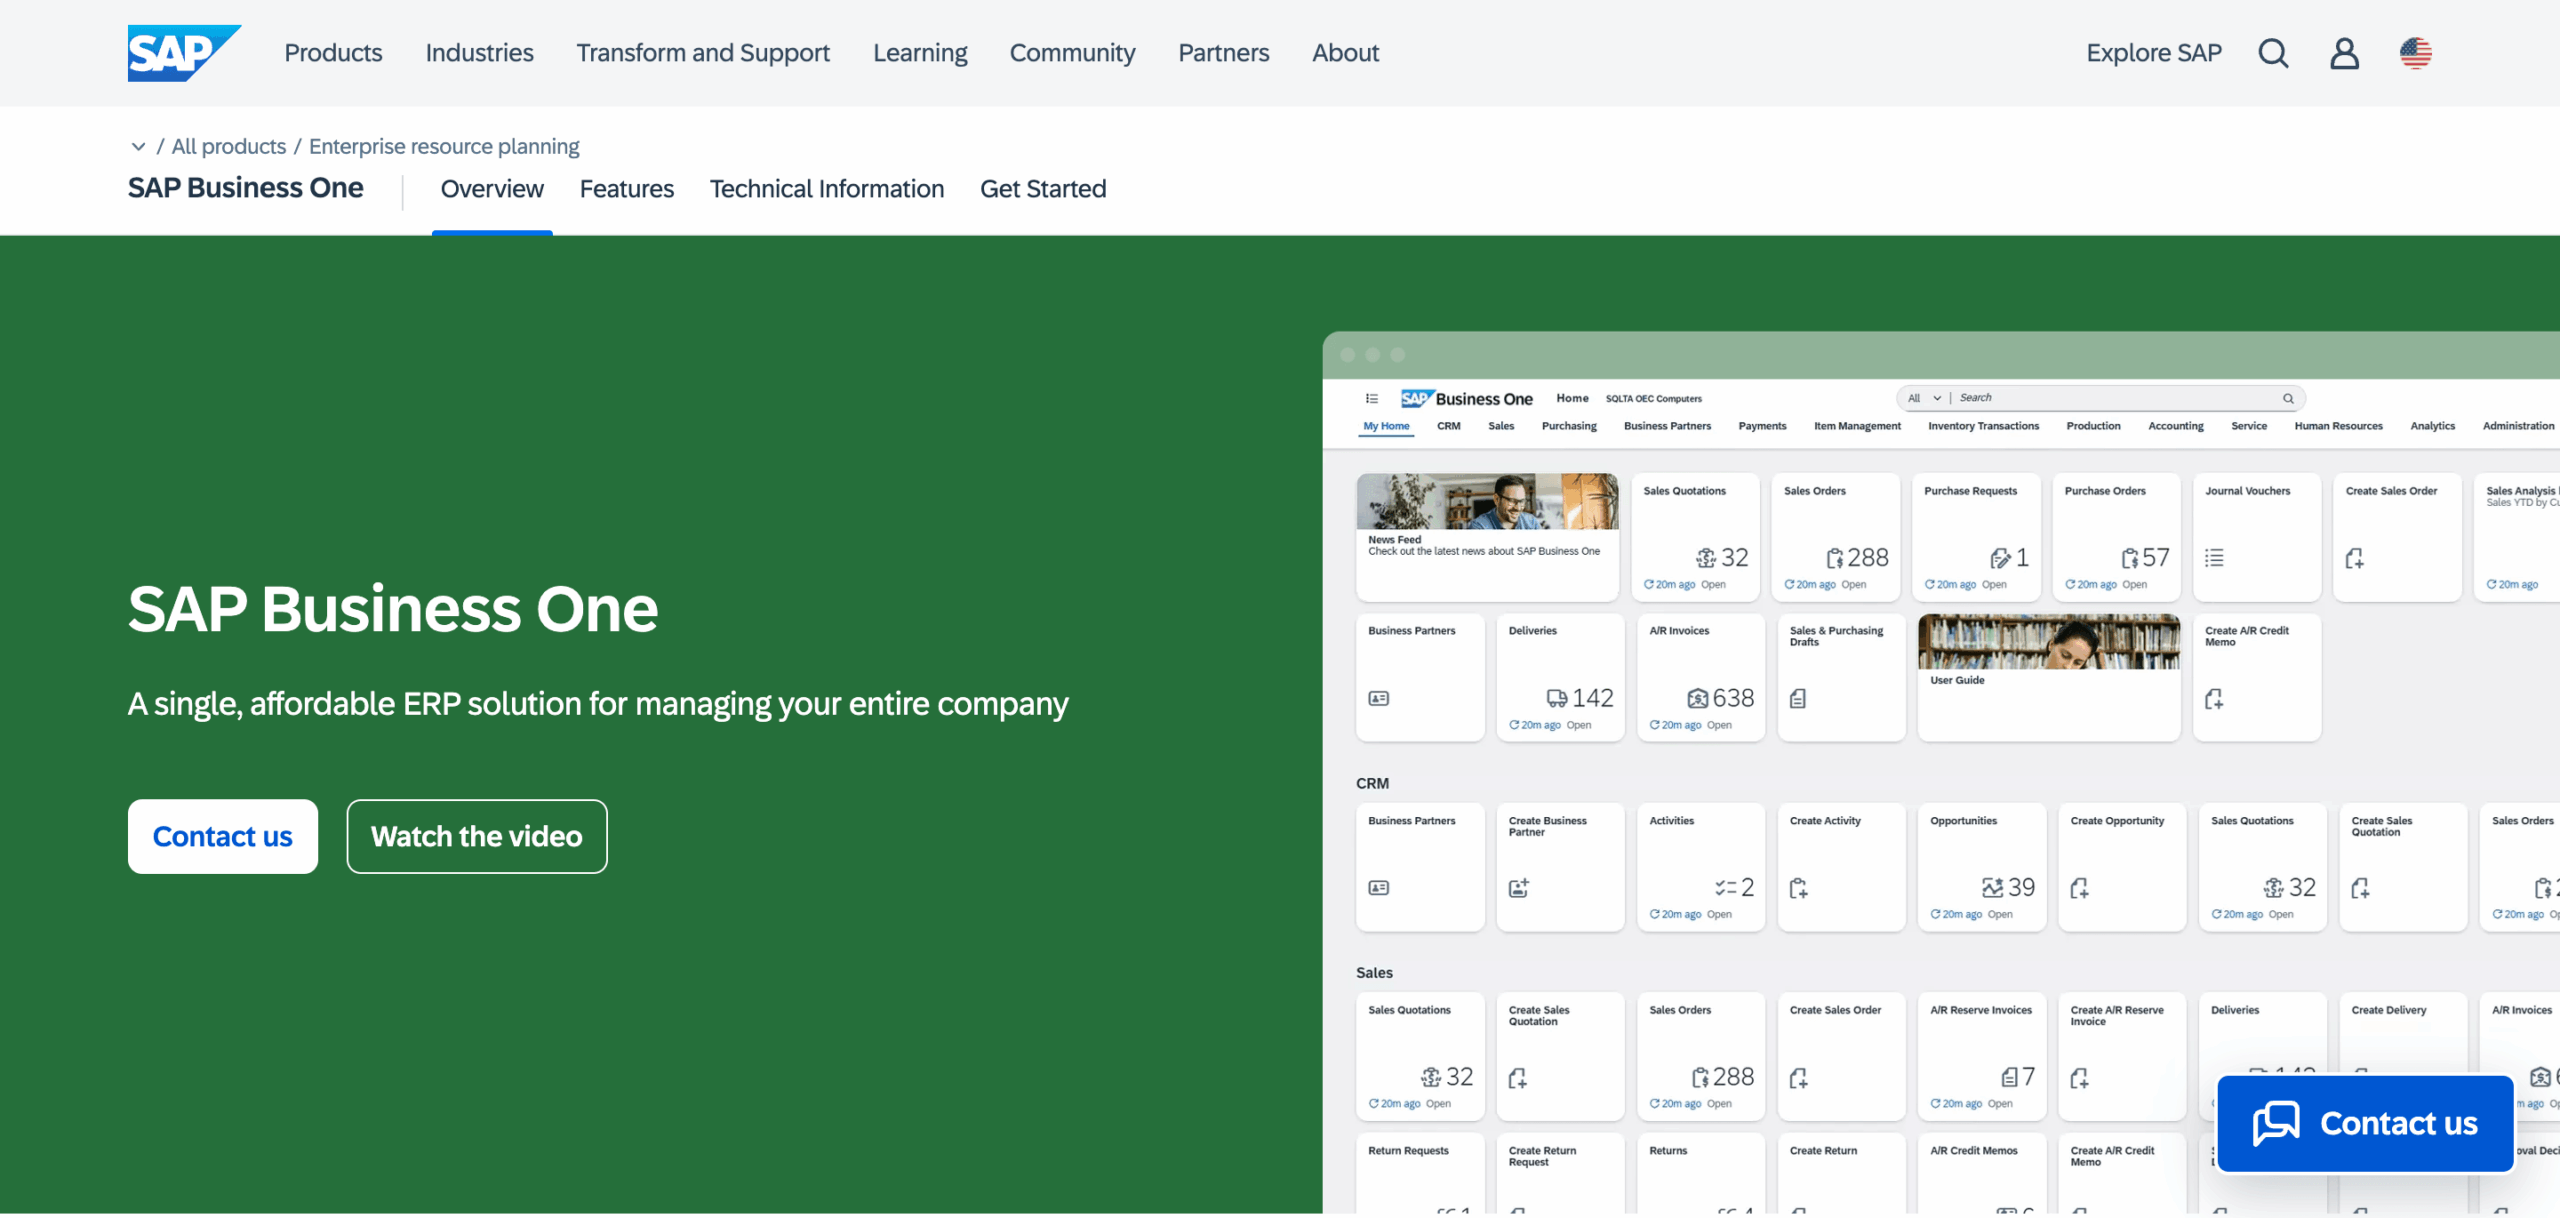Open the Community menu
Viewport: 2560px width, 1218px height.
(x=1072, y=53)
